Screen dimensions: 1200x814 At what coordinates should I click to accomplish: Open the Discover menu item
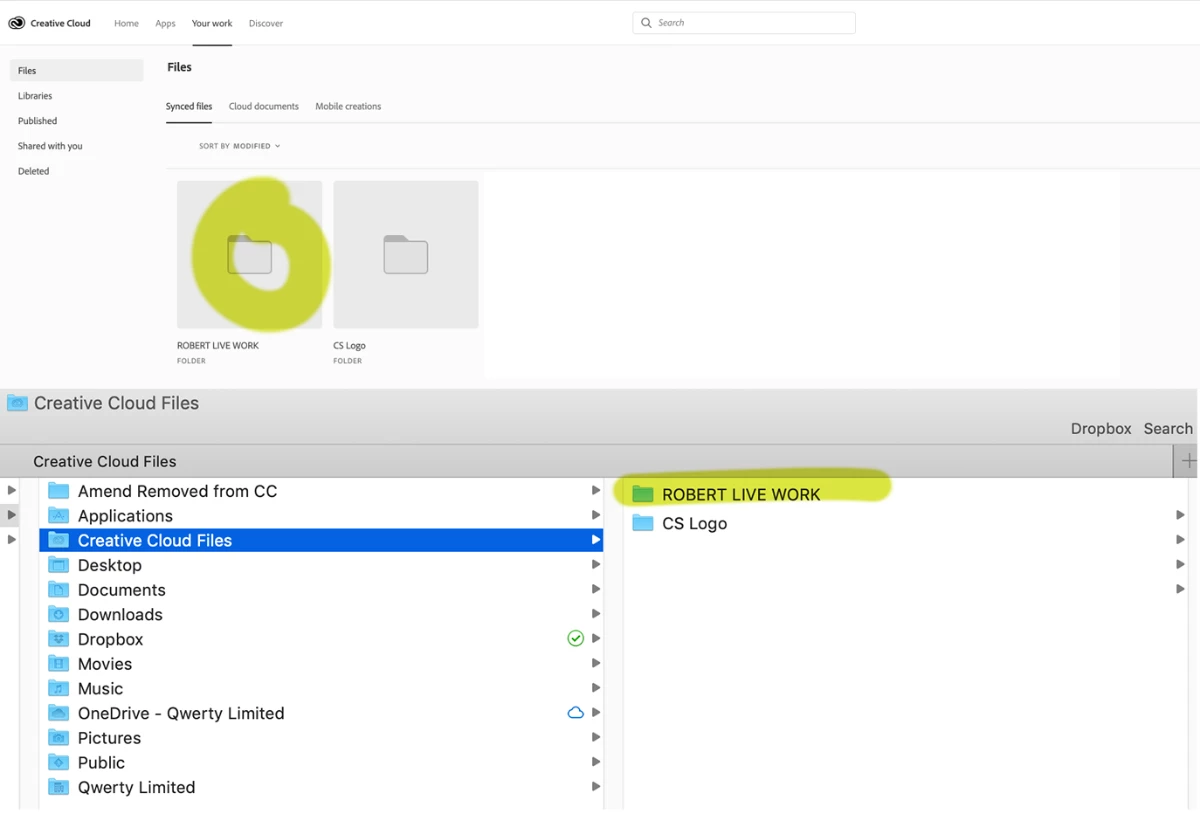click(266, 23)
